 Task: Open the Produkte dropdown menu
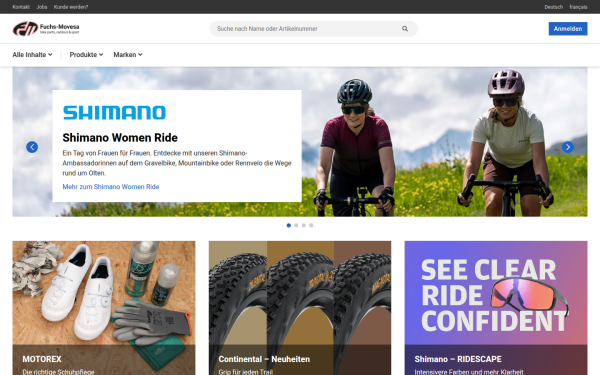point(86,55)
